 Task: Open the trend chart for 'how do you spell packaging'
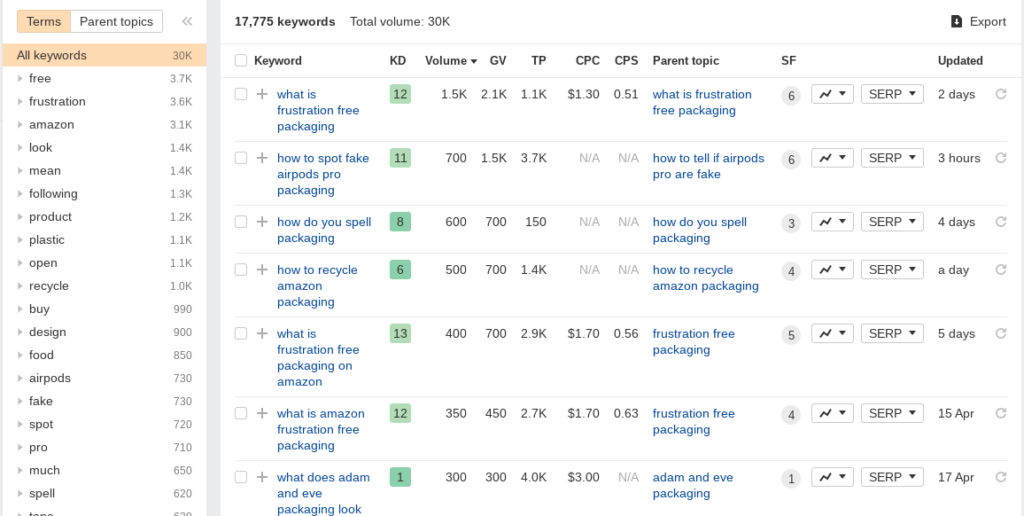point(832,222)
